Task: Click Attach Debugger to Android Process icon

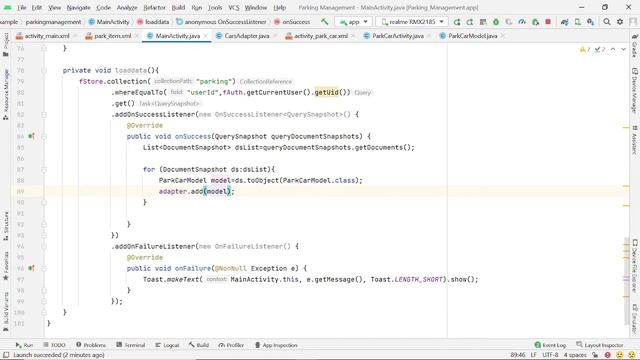Action: (x=535, y=22)
